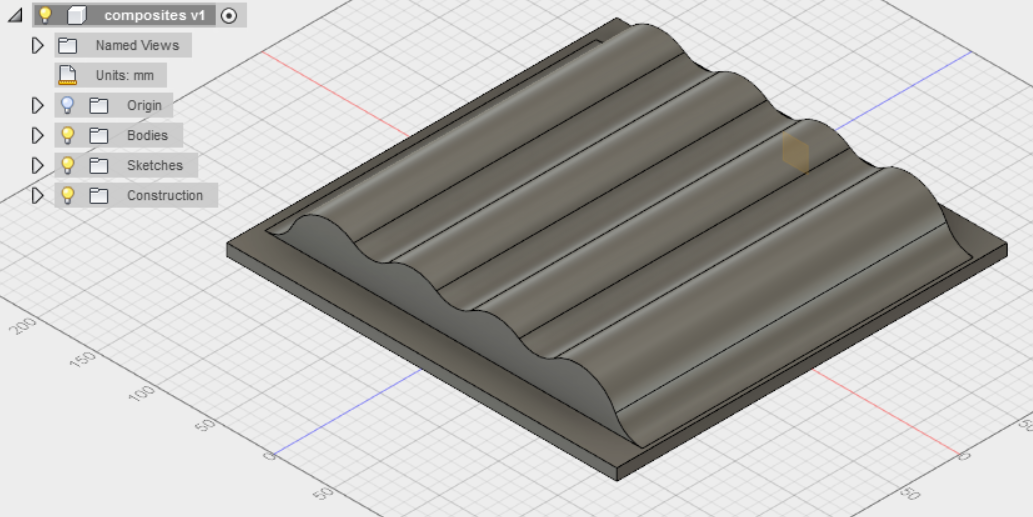Show the Origin with its lightbulb
The height and width of the screenshot is (517, 1033).
[x=67, y=105]
